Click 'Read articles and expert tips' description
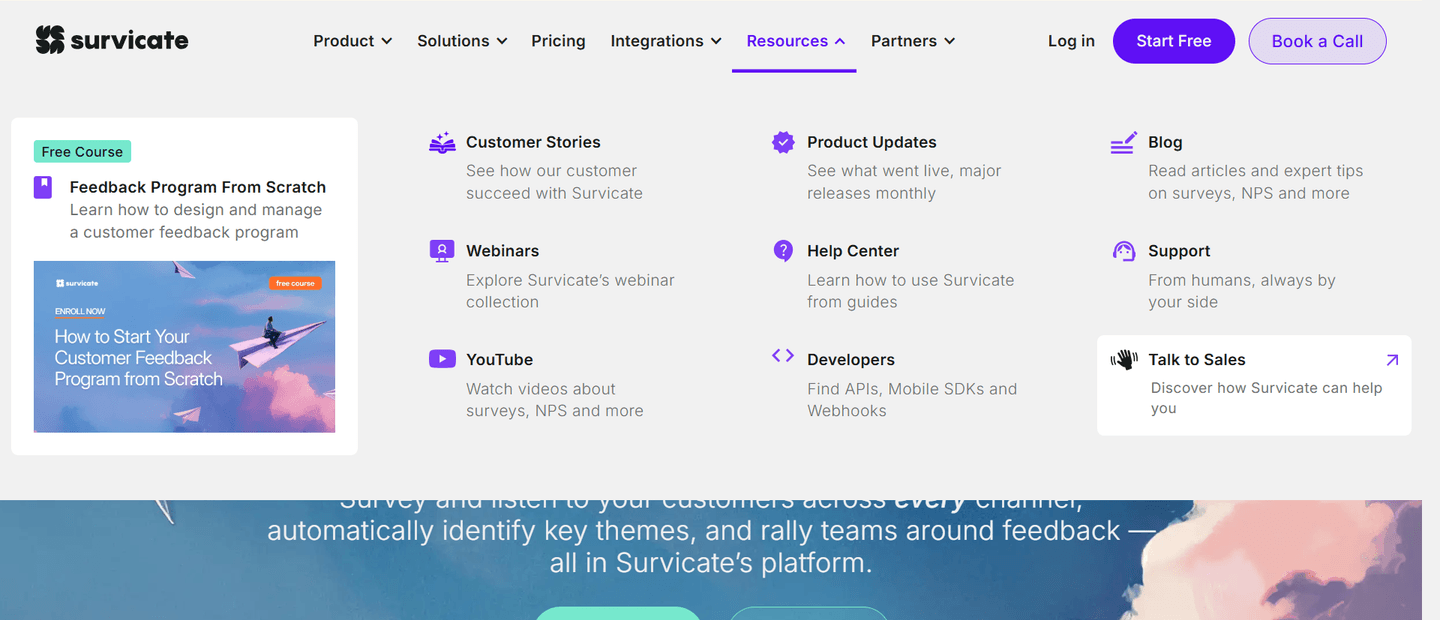The height and width of the screenshot is (620, 1440). click(x=1255, y=182)
